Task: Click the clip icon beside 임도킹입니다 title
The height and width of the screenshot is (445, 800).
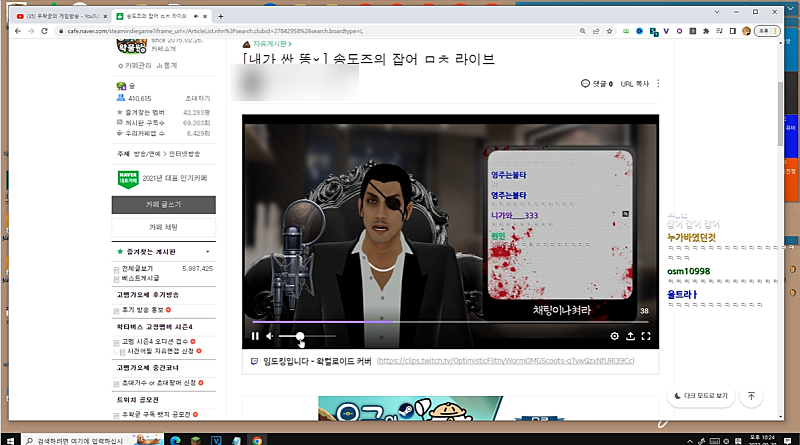Action: point(254,361)
